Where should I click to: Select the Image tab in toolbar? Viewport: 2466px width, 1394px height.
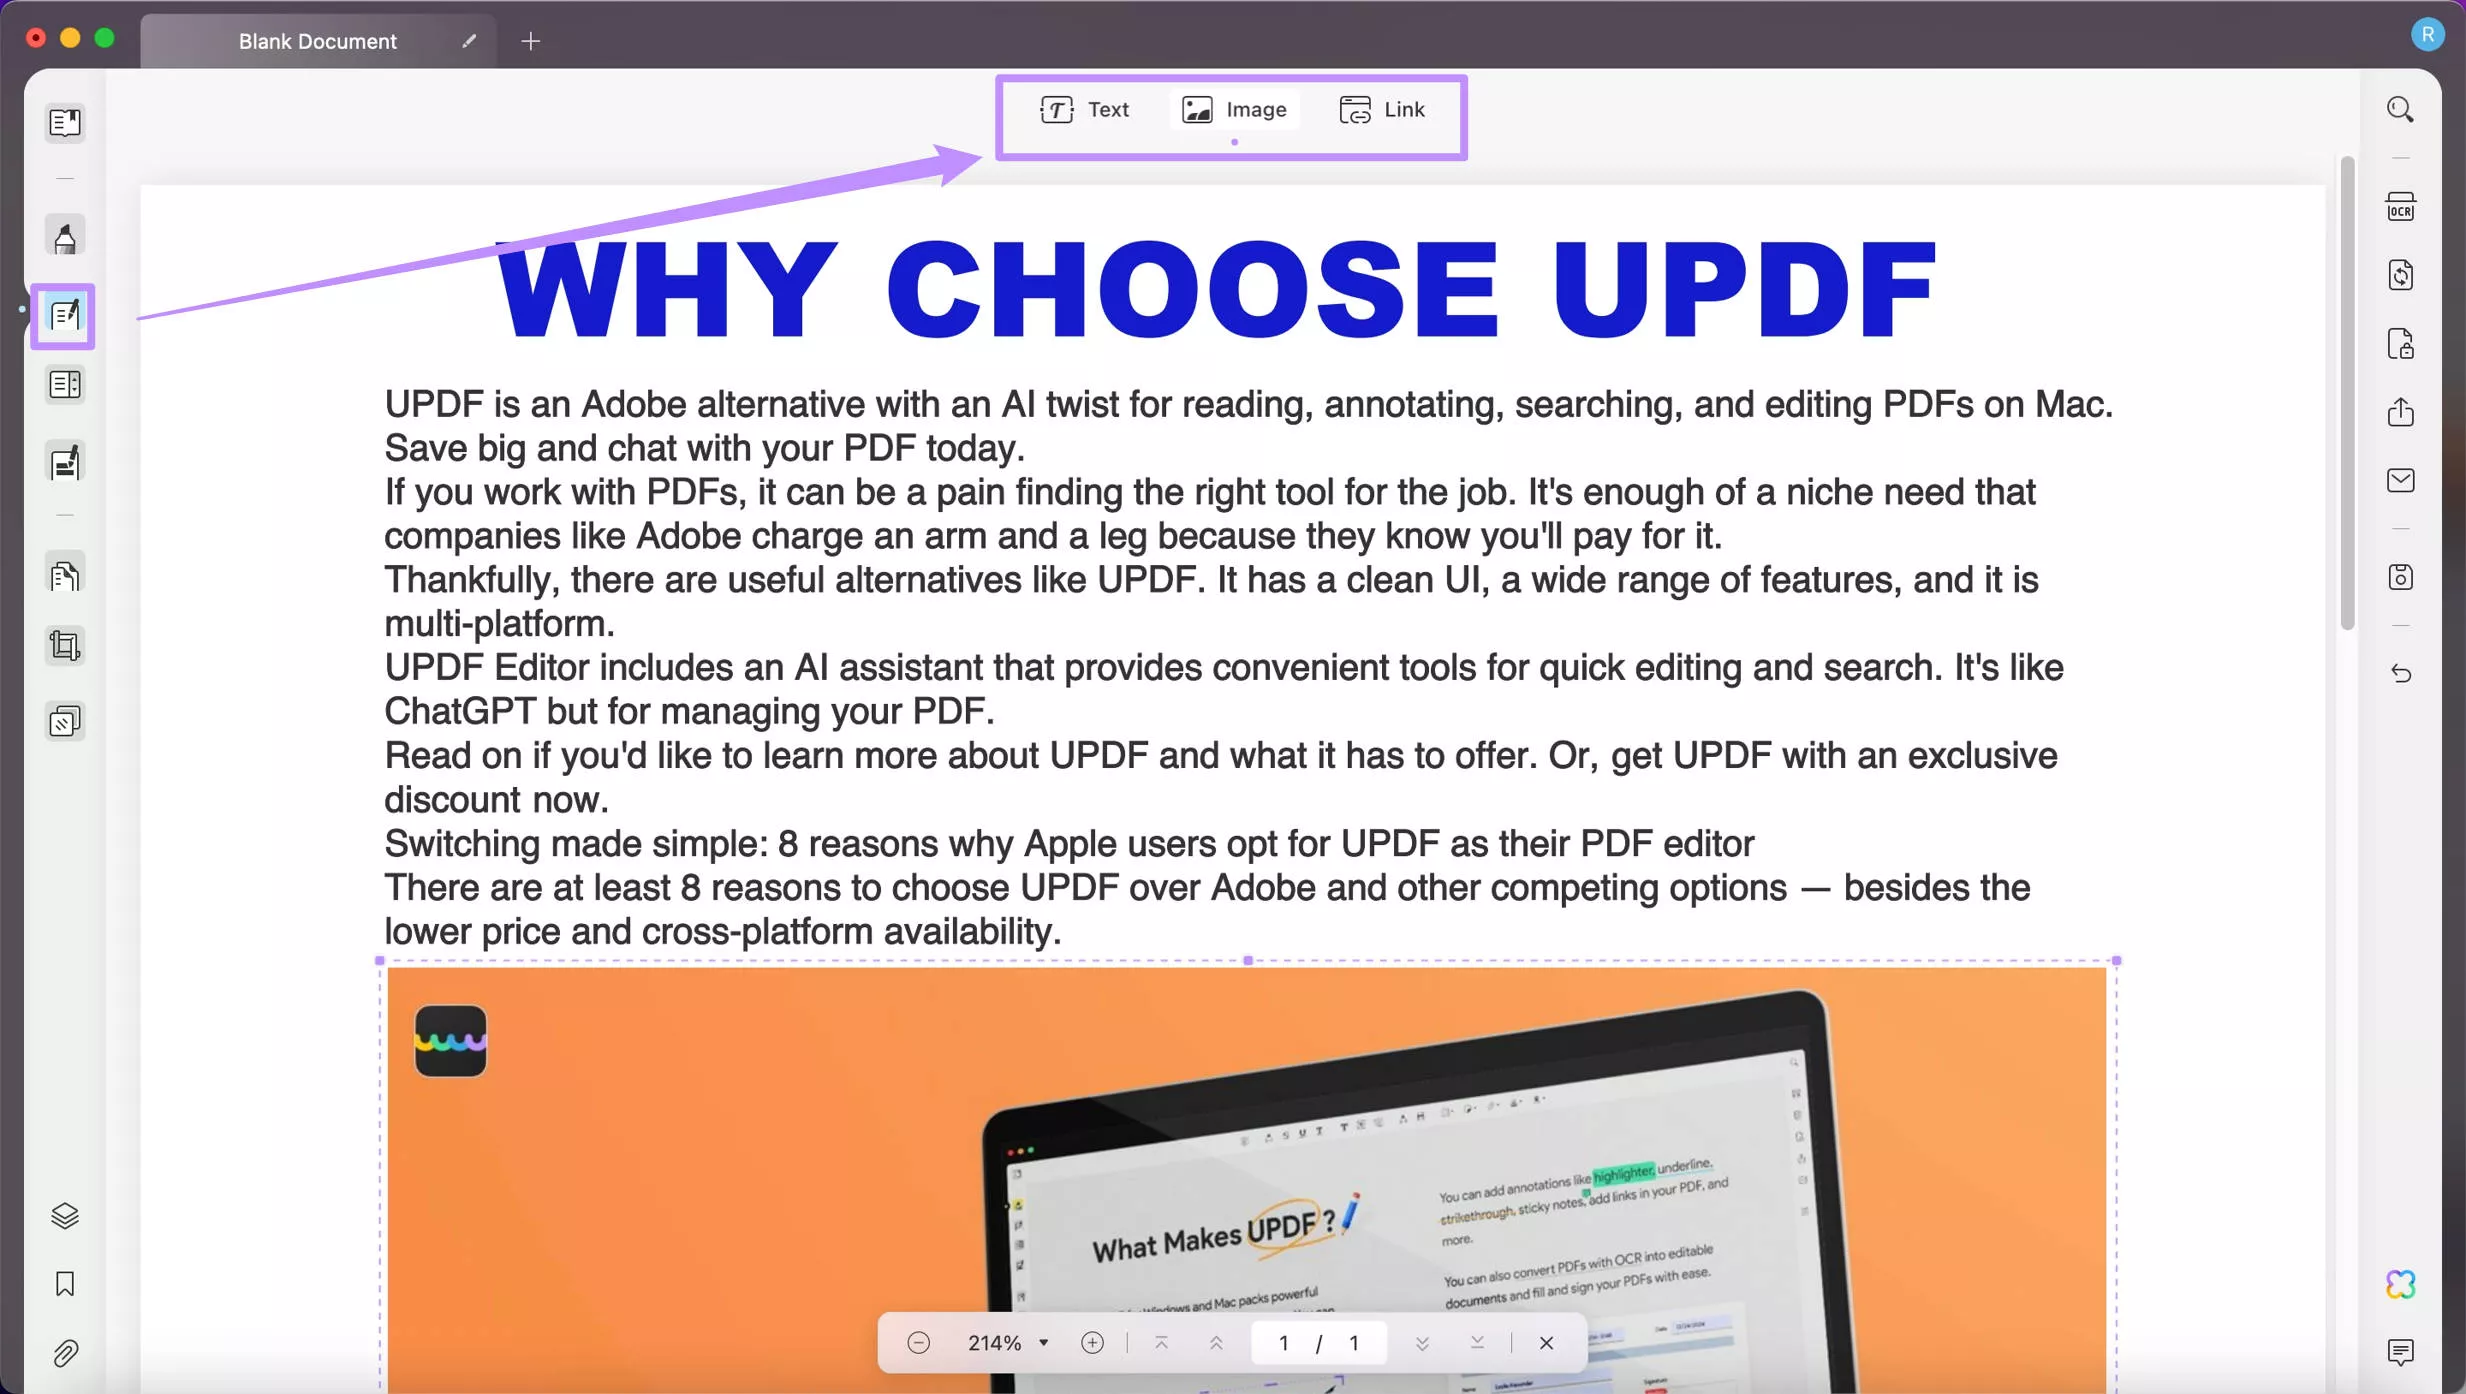[1231, 108]
